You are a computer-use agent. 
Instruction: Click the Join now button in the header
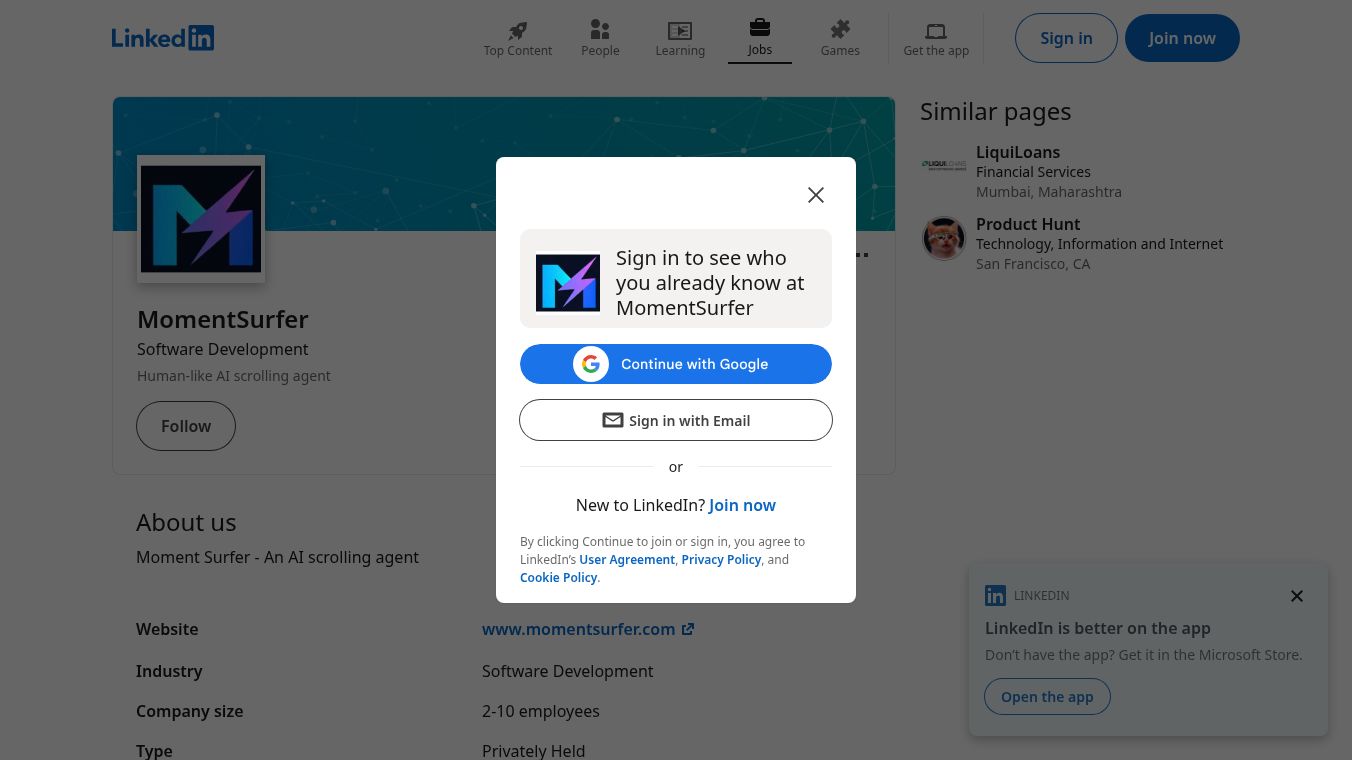1182,38
